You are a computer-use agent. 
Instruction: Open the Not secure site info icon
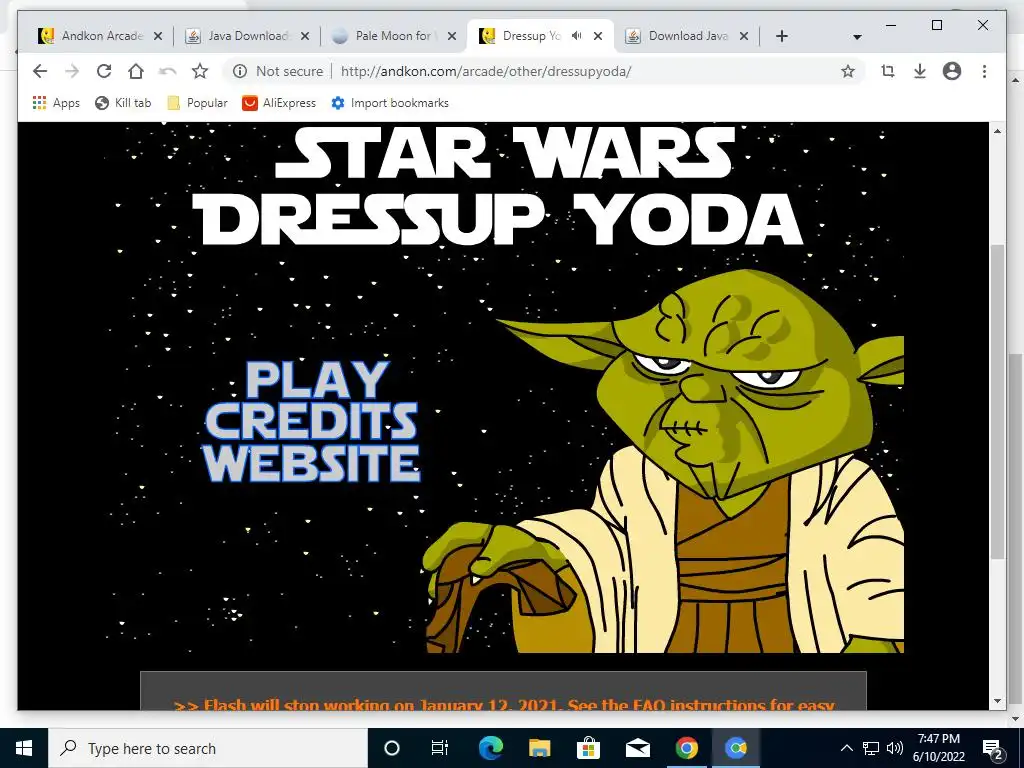tap(240, 71)
